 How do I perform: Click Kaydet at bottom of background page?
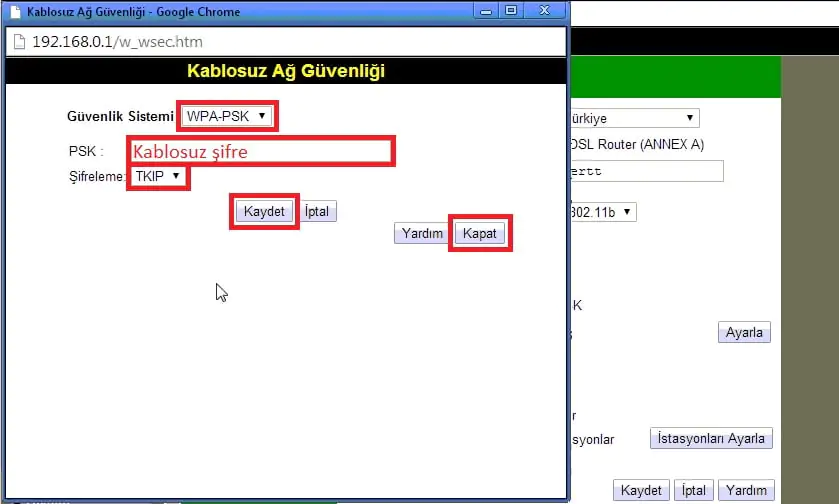coord(641,490)
